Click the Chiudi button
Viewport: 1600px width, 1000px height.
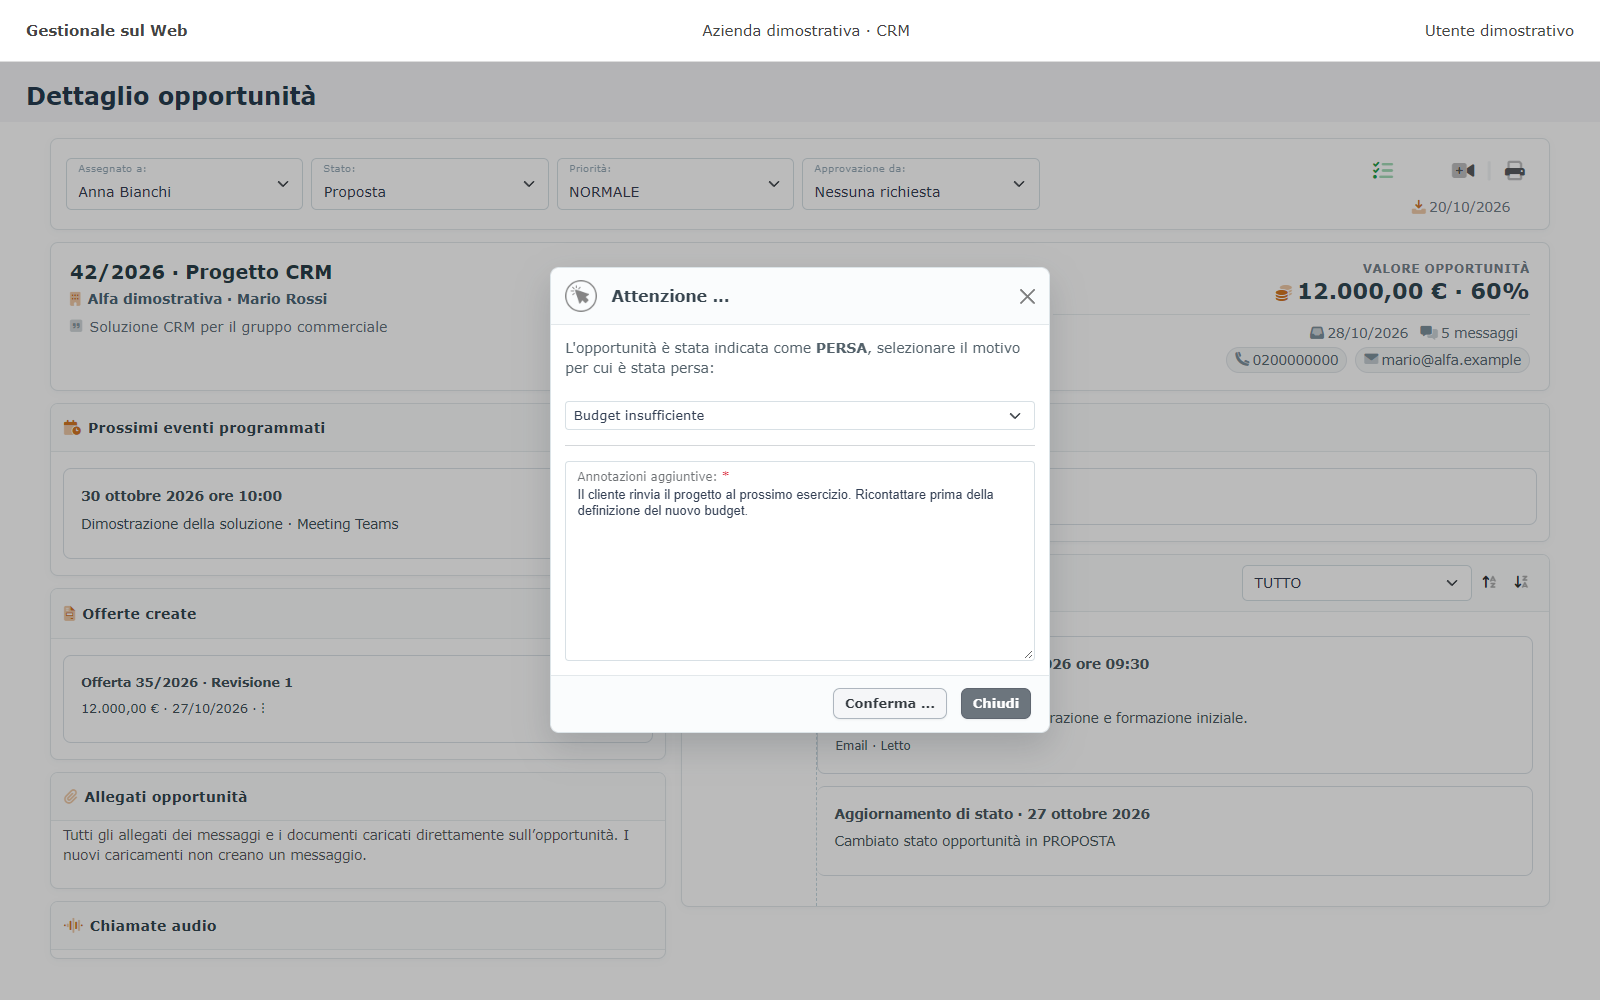996,704
